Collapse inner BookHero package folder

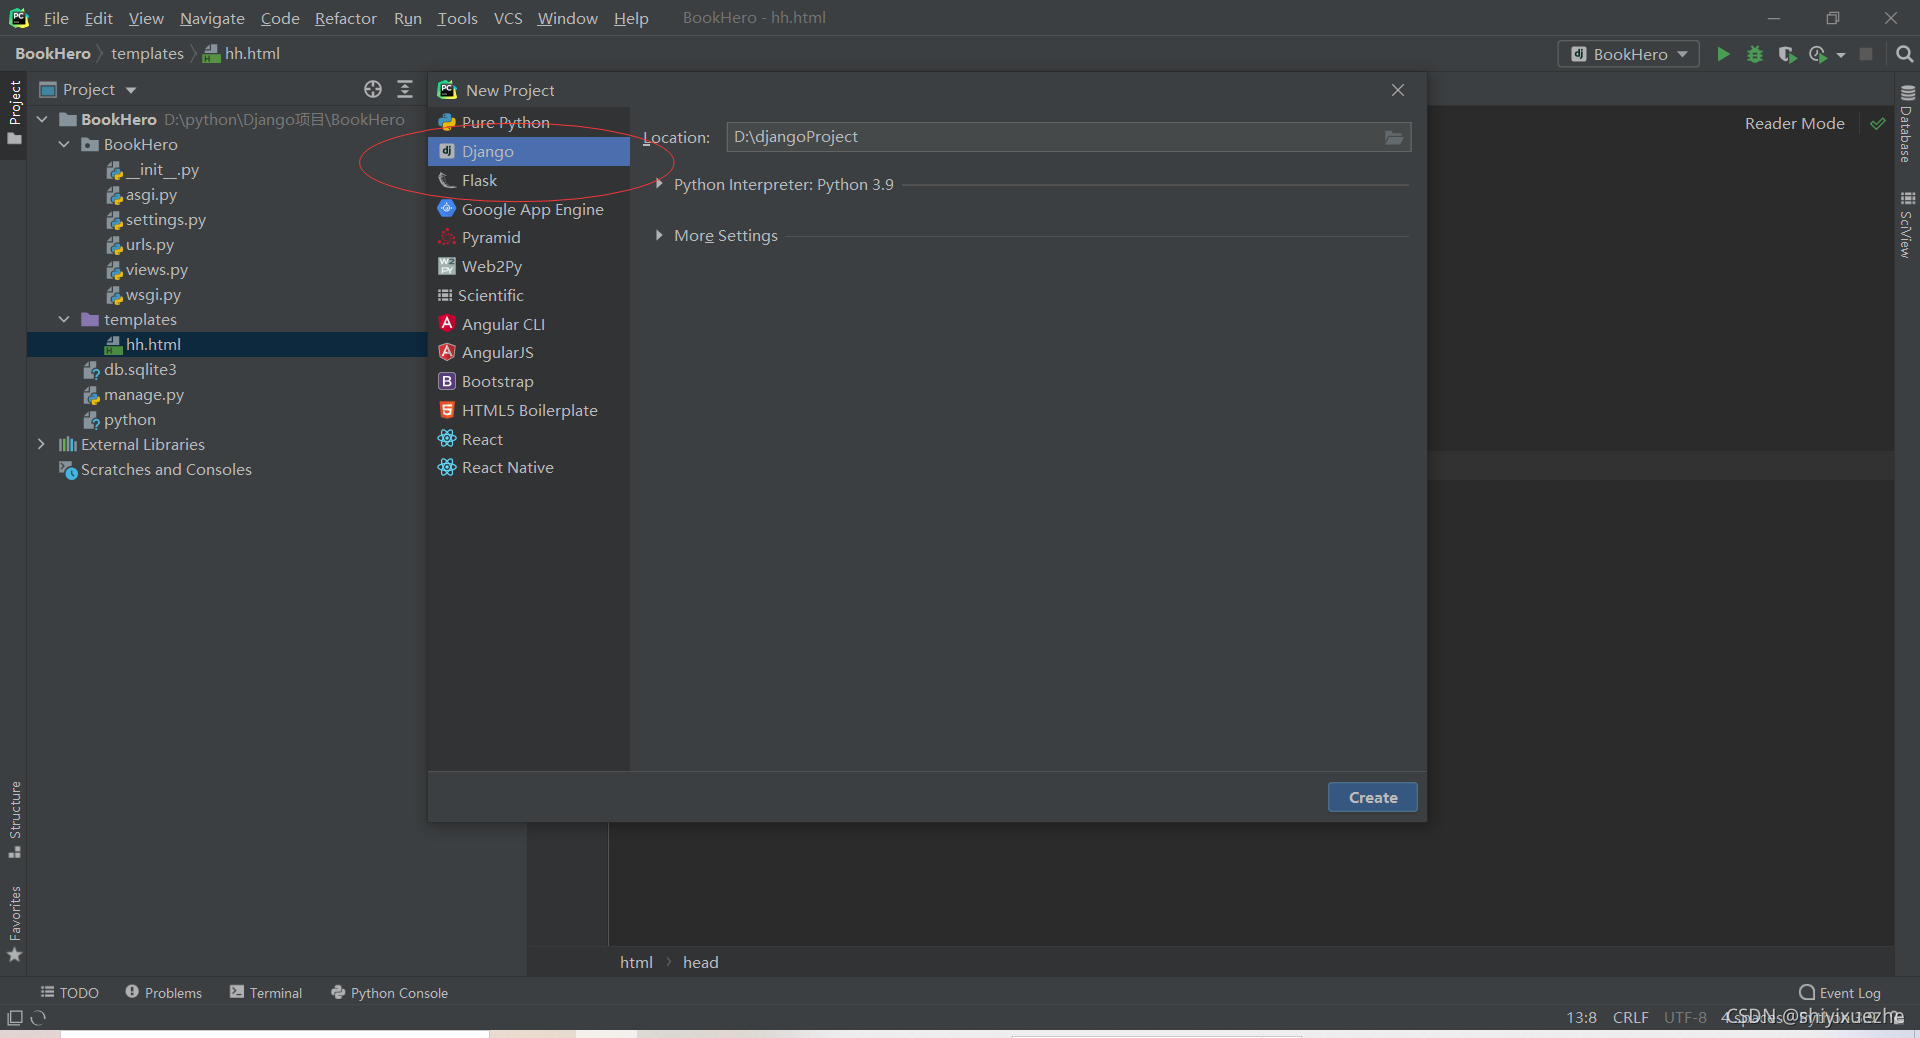[x=64, y=144]
